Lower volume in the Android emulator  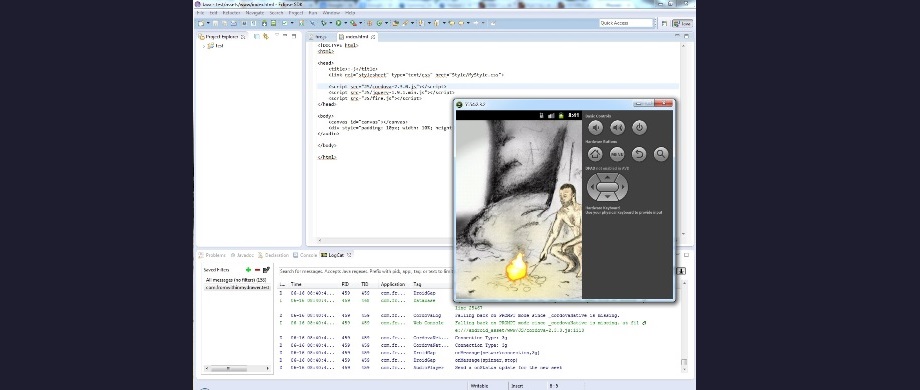(x=596, y=127)
